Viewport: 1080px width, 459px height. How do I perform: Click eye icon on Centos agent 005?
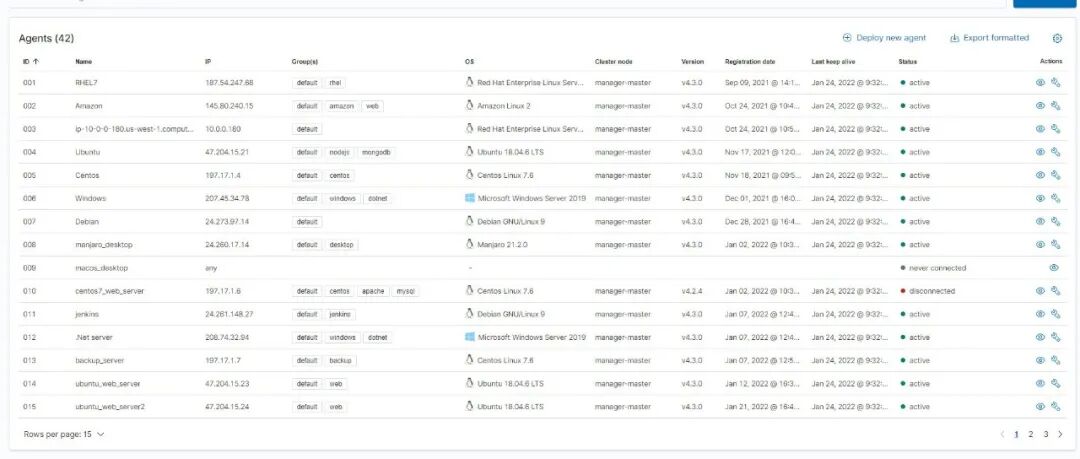pos(1040,175)
